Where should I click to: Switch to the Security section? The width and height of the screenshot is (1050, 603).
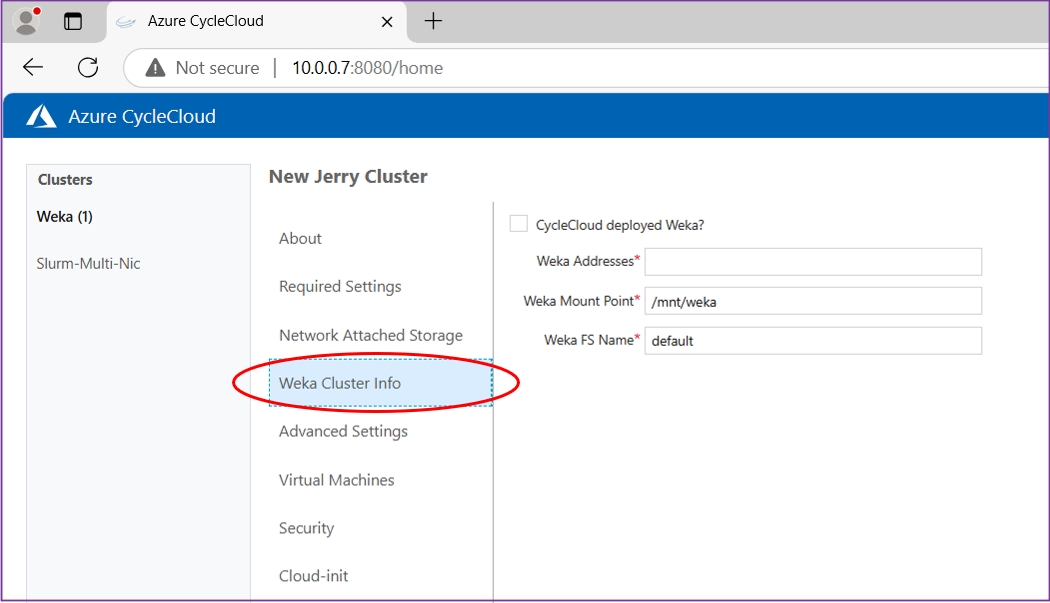[x=306, y=528]
